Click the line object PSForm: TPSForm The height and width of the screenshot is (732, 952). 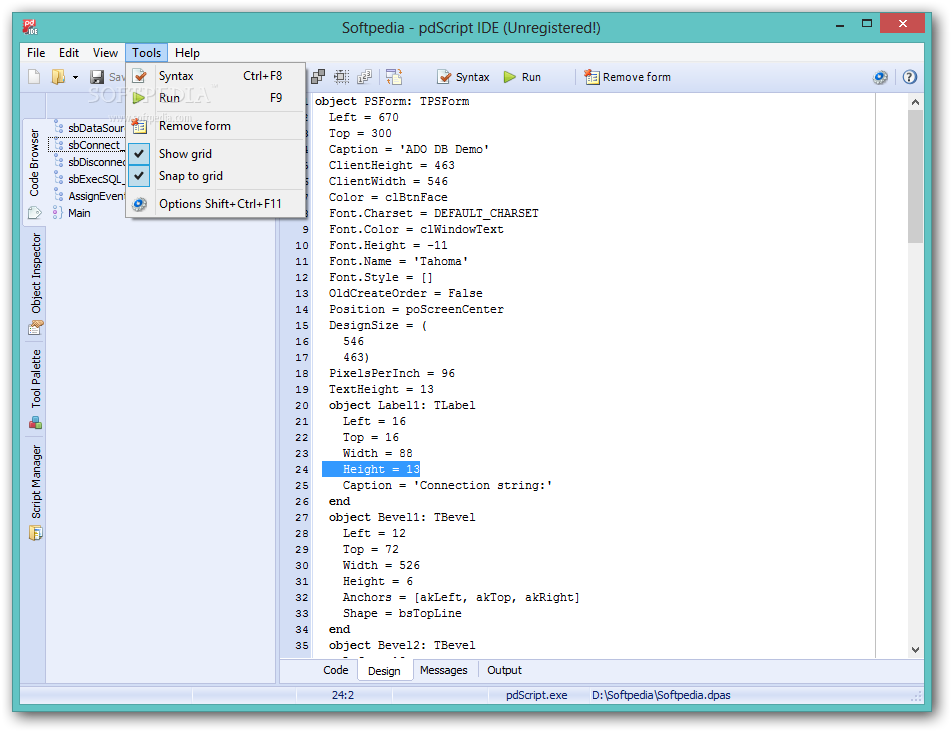coord(392,101)
